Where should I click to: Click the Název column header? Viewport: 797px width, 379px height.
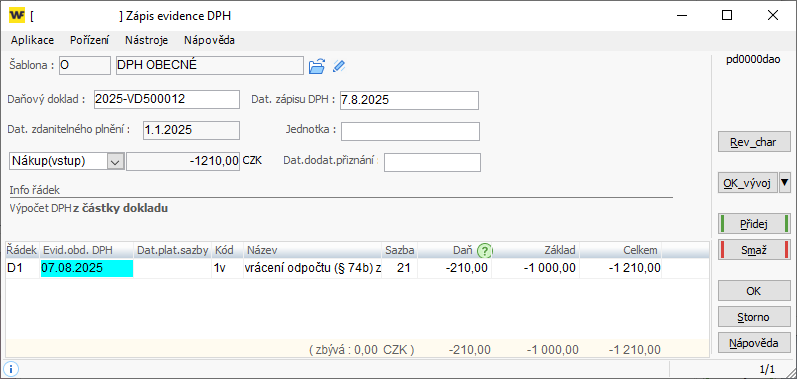(x=313, y=250)
